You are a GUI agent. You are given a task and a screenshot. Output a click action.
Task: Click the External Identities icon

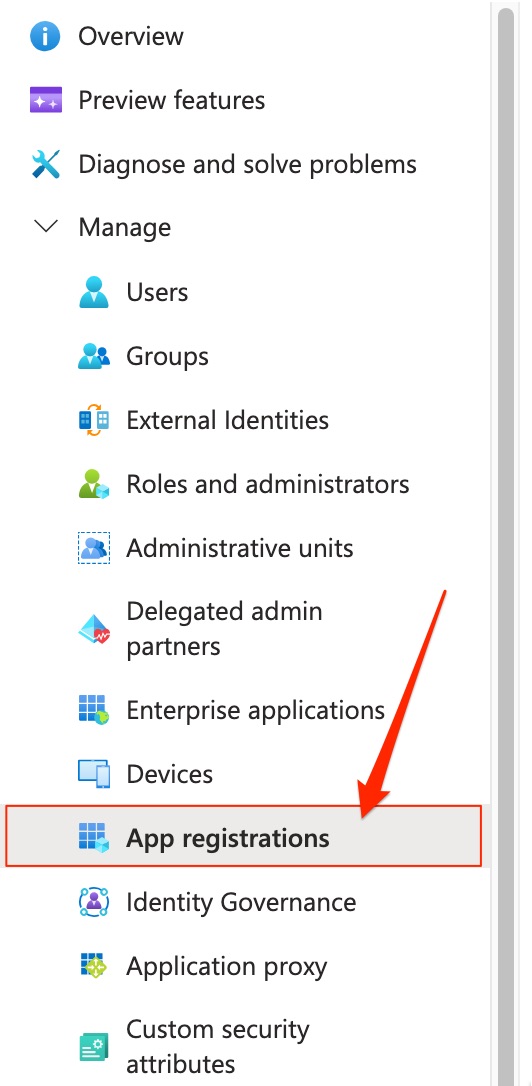point(94,420)
